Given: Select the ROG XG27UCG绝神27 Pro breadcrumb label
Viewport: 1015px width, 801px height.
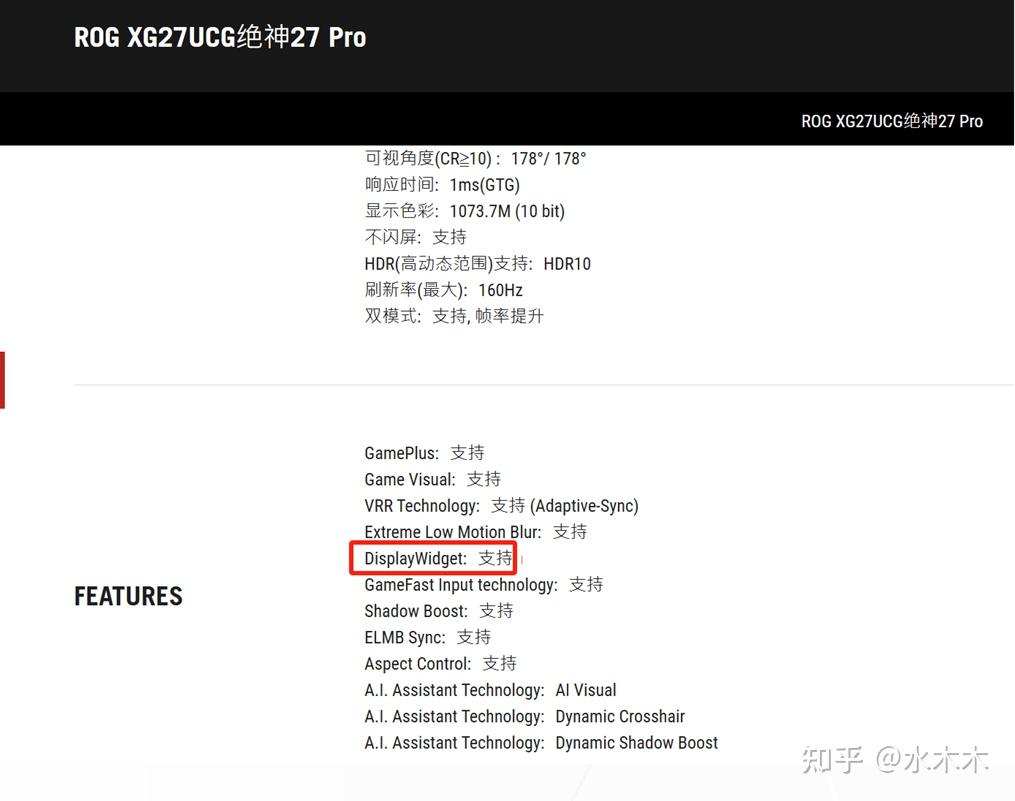Looking at the screenshot, I should (x=891, y=121).
